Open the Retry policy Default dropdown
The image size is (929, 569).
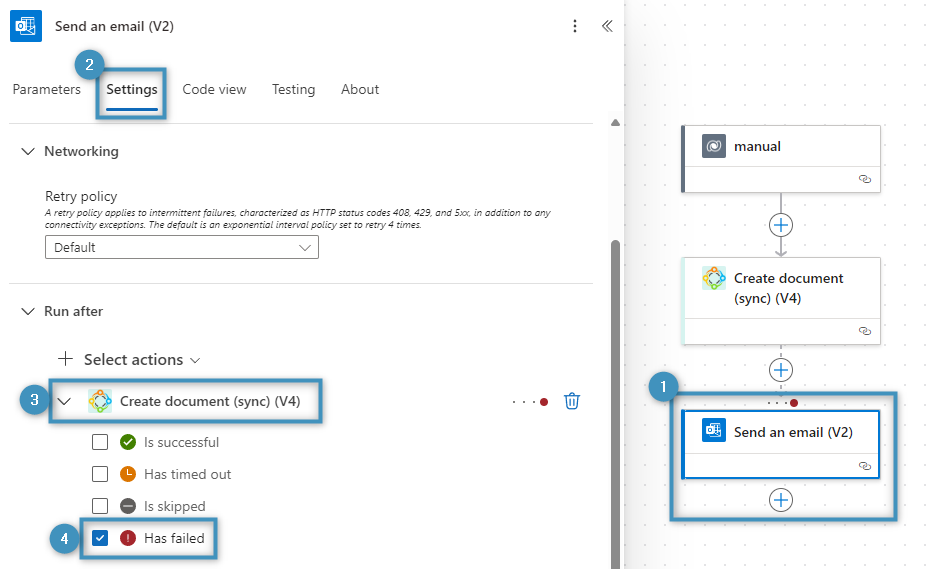coord(182,247)
